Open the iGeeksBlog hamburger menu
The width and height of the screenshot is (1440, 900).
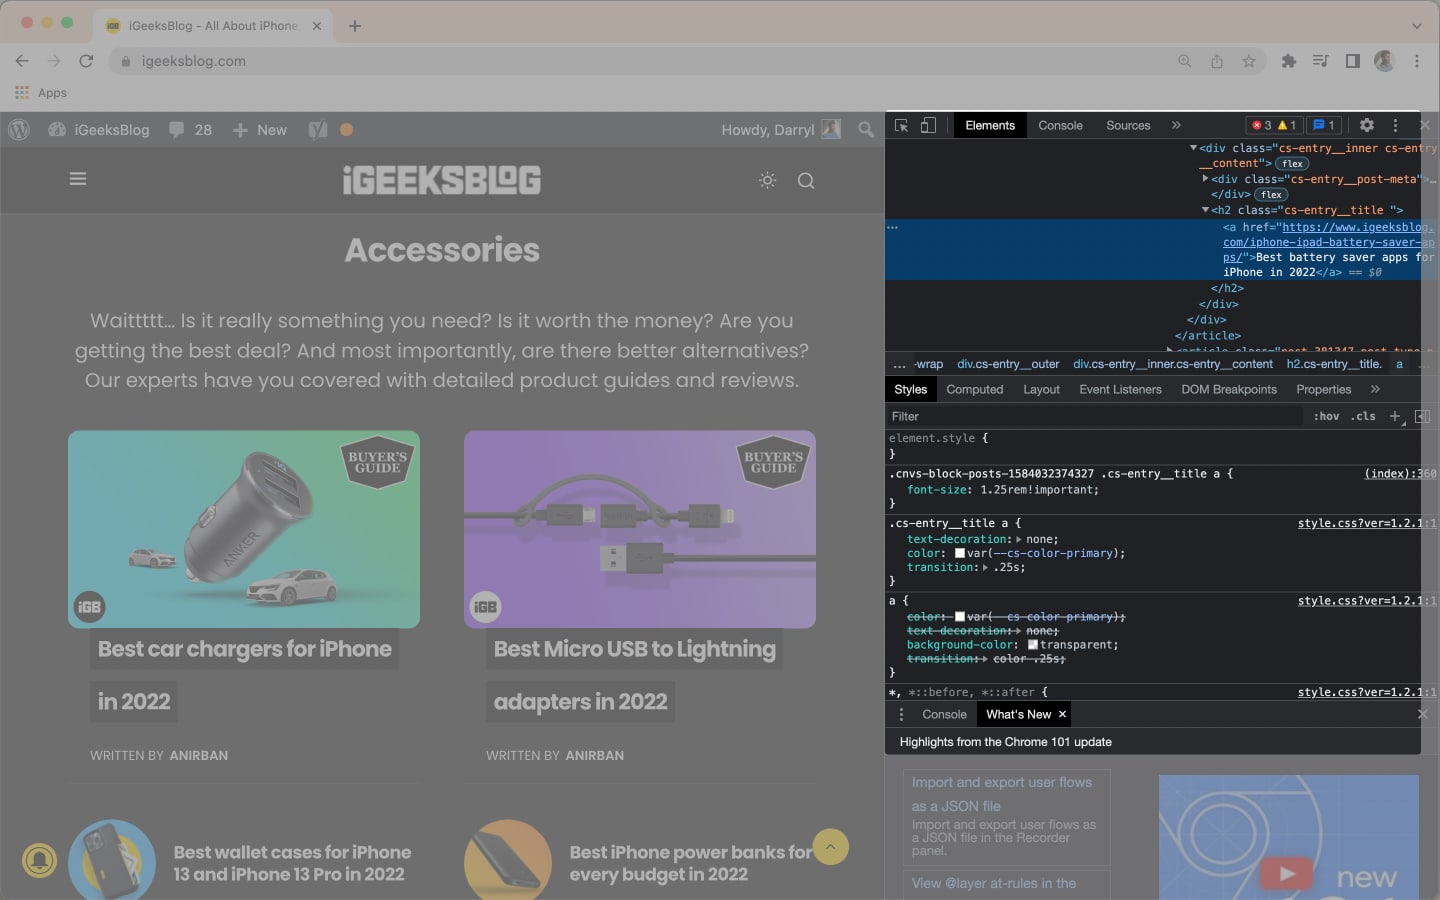pyautogui.click(x=78, y=179)
